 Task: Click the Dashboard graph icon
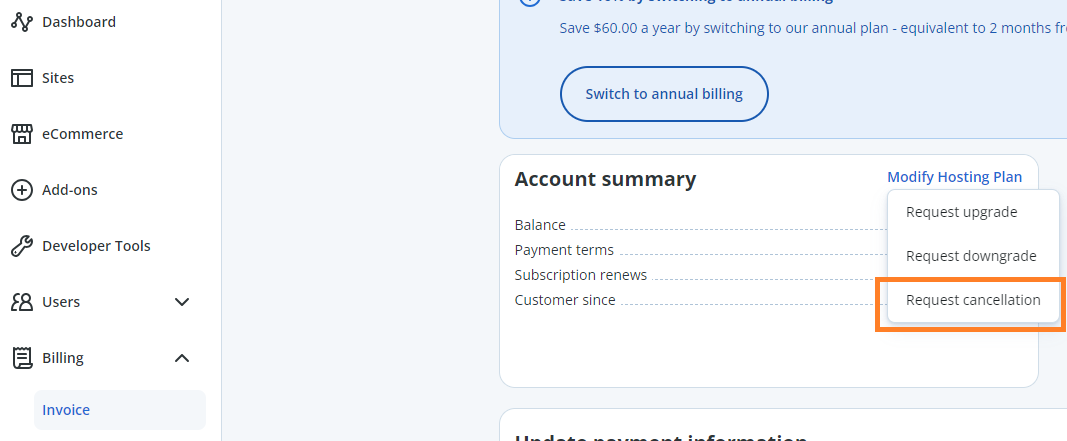click(x=22, y=22)
